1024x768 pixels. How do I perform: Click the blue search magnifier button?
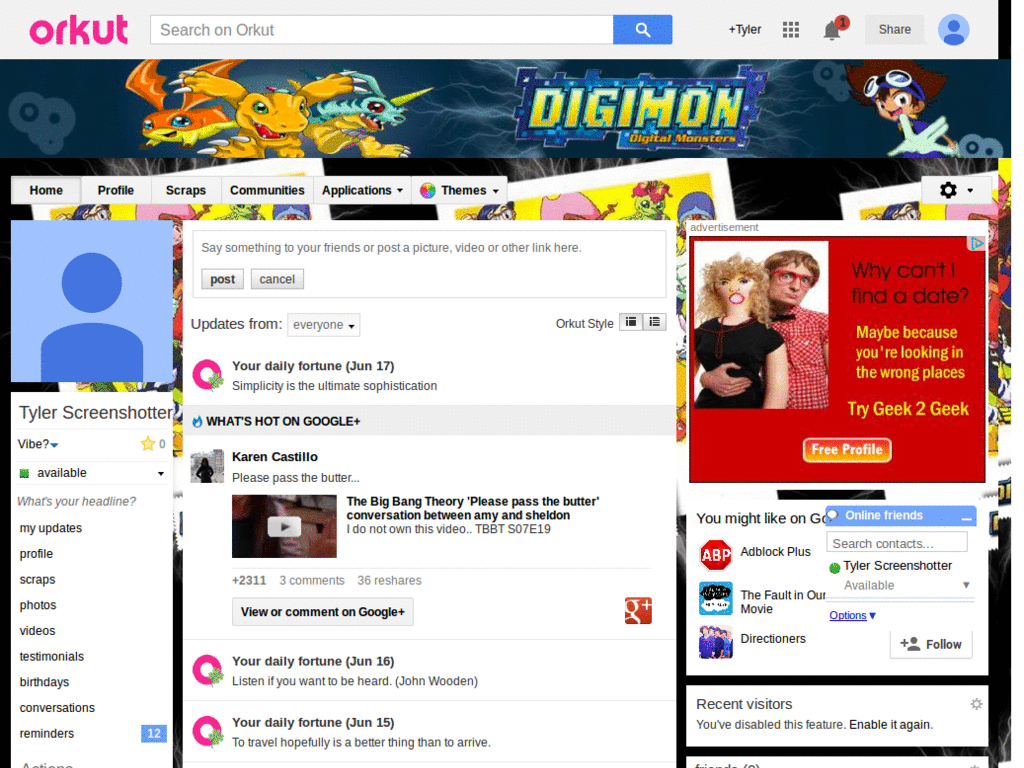click(x=642, y=30)
